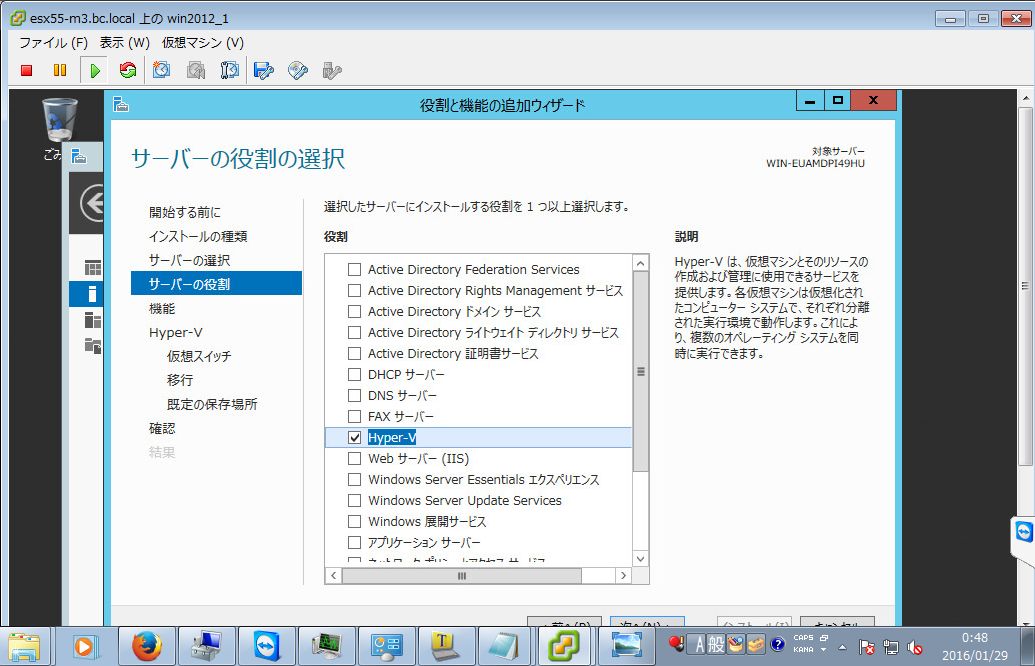The height and width of the screenshot is (666, 1035).
Task: Check the Web server (IIS) checkbox
Action: [354, 458]
